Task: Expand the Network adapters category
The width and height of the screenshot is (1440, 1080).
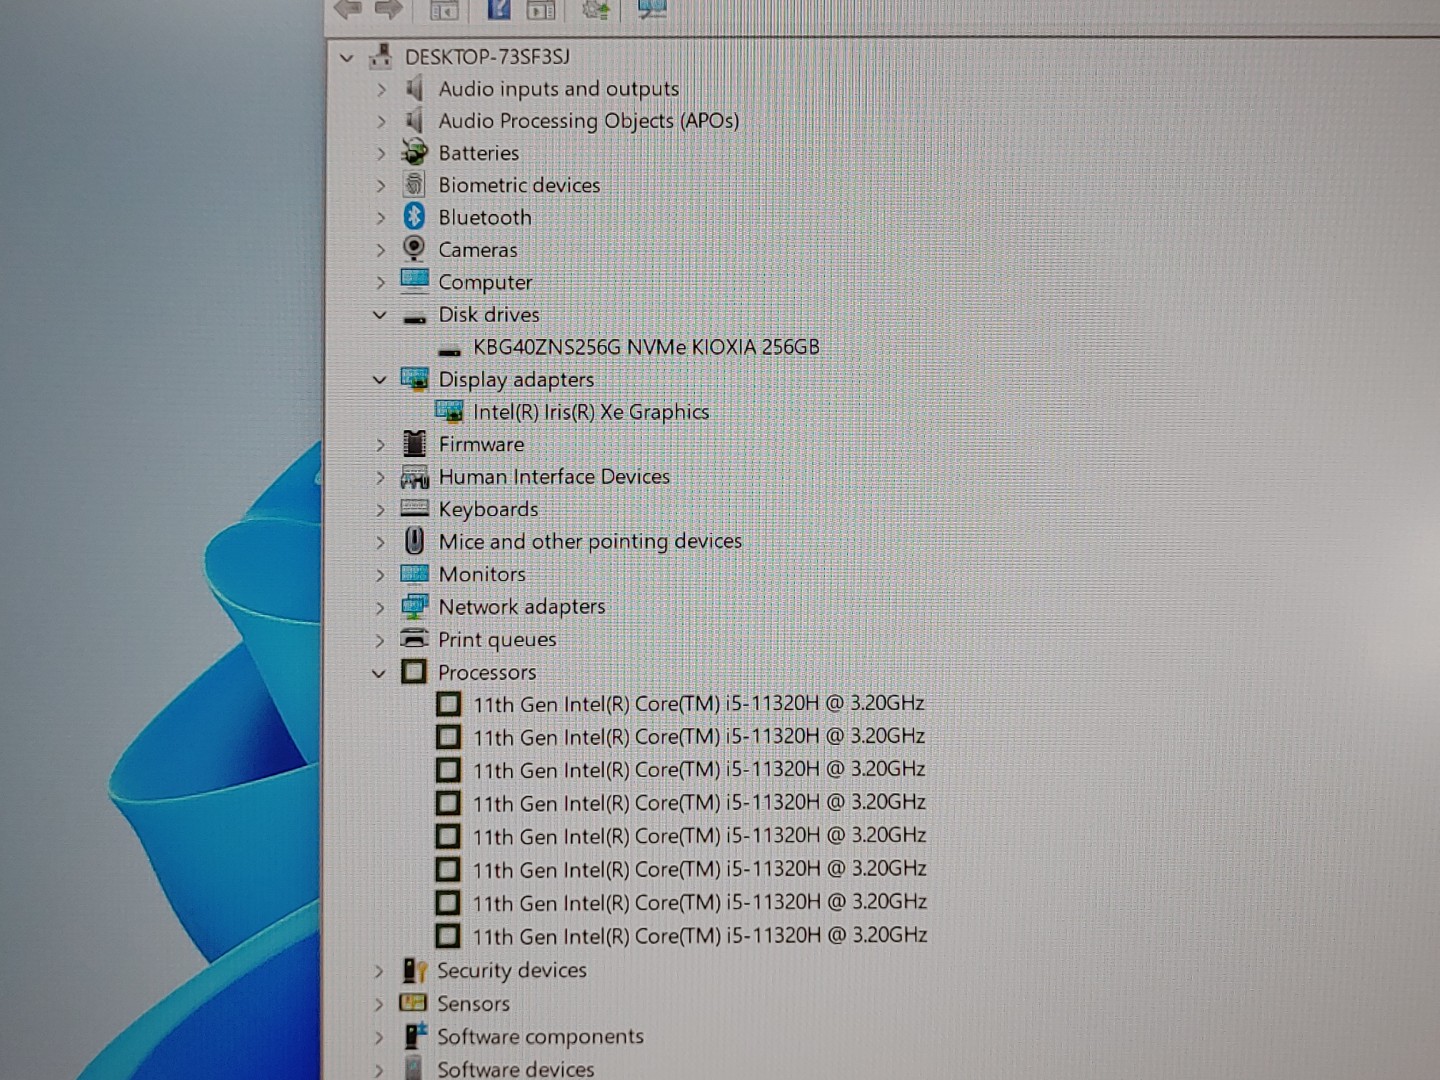Action: (x=380, y=607)
